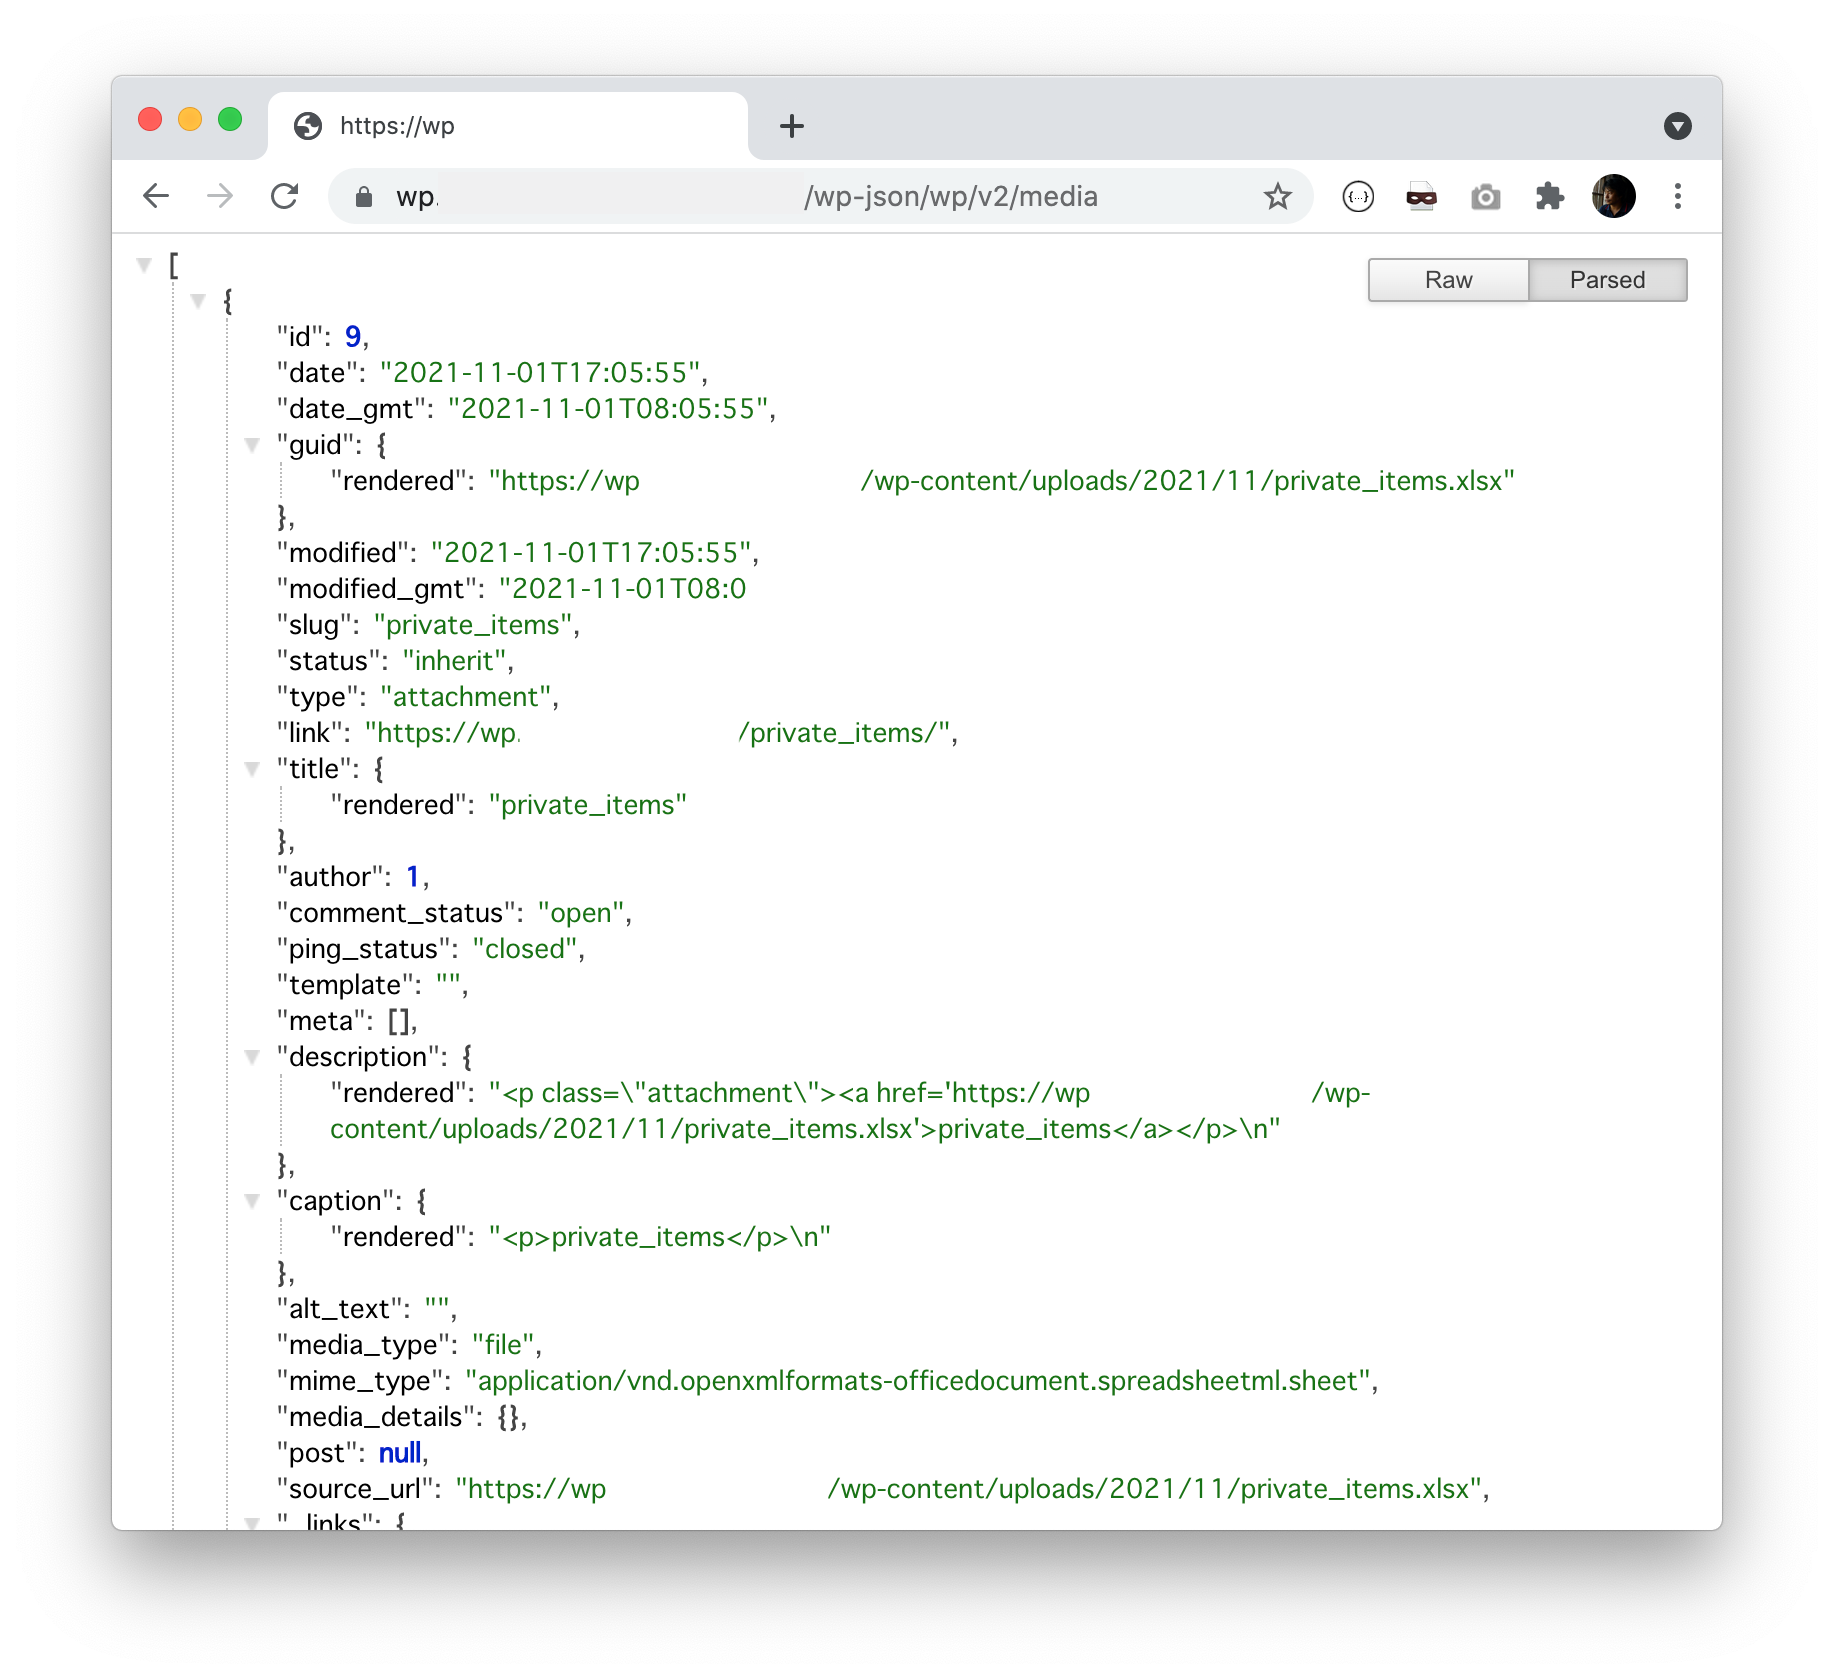Open the "link" /private_items/ URL
The image size is (1834, 1678).
(x=657, y=733)
